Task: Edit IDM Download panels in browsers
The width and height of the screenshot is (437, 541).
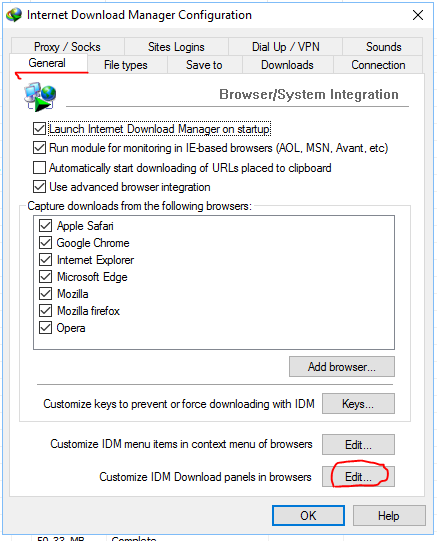Action: tap(358, 476)
